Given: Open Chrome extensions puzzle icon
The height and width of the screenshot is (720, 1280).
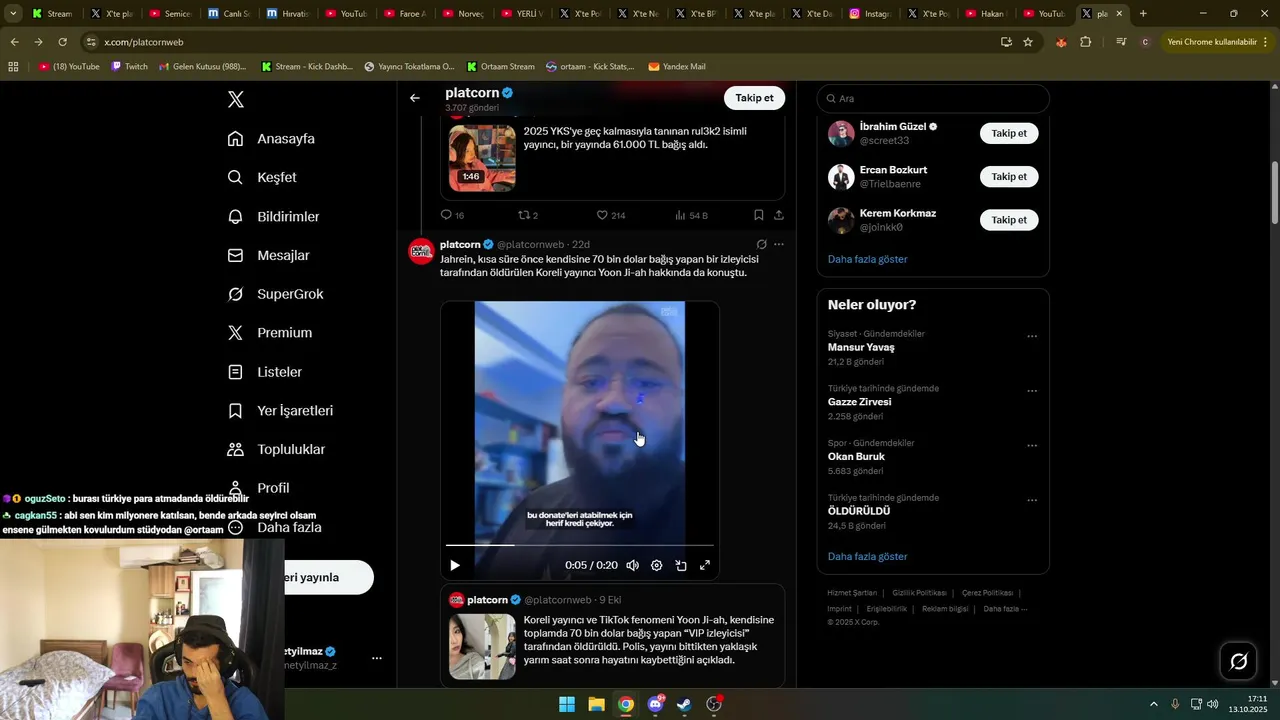Looking at the screenshot, I should 1086,42.
